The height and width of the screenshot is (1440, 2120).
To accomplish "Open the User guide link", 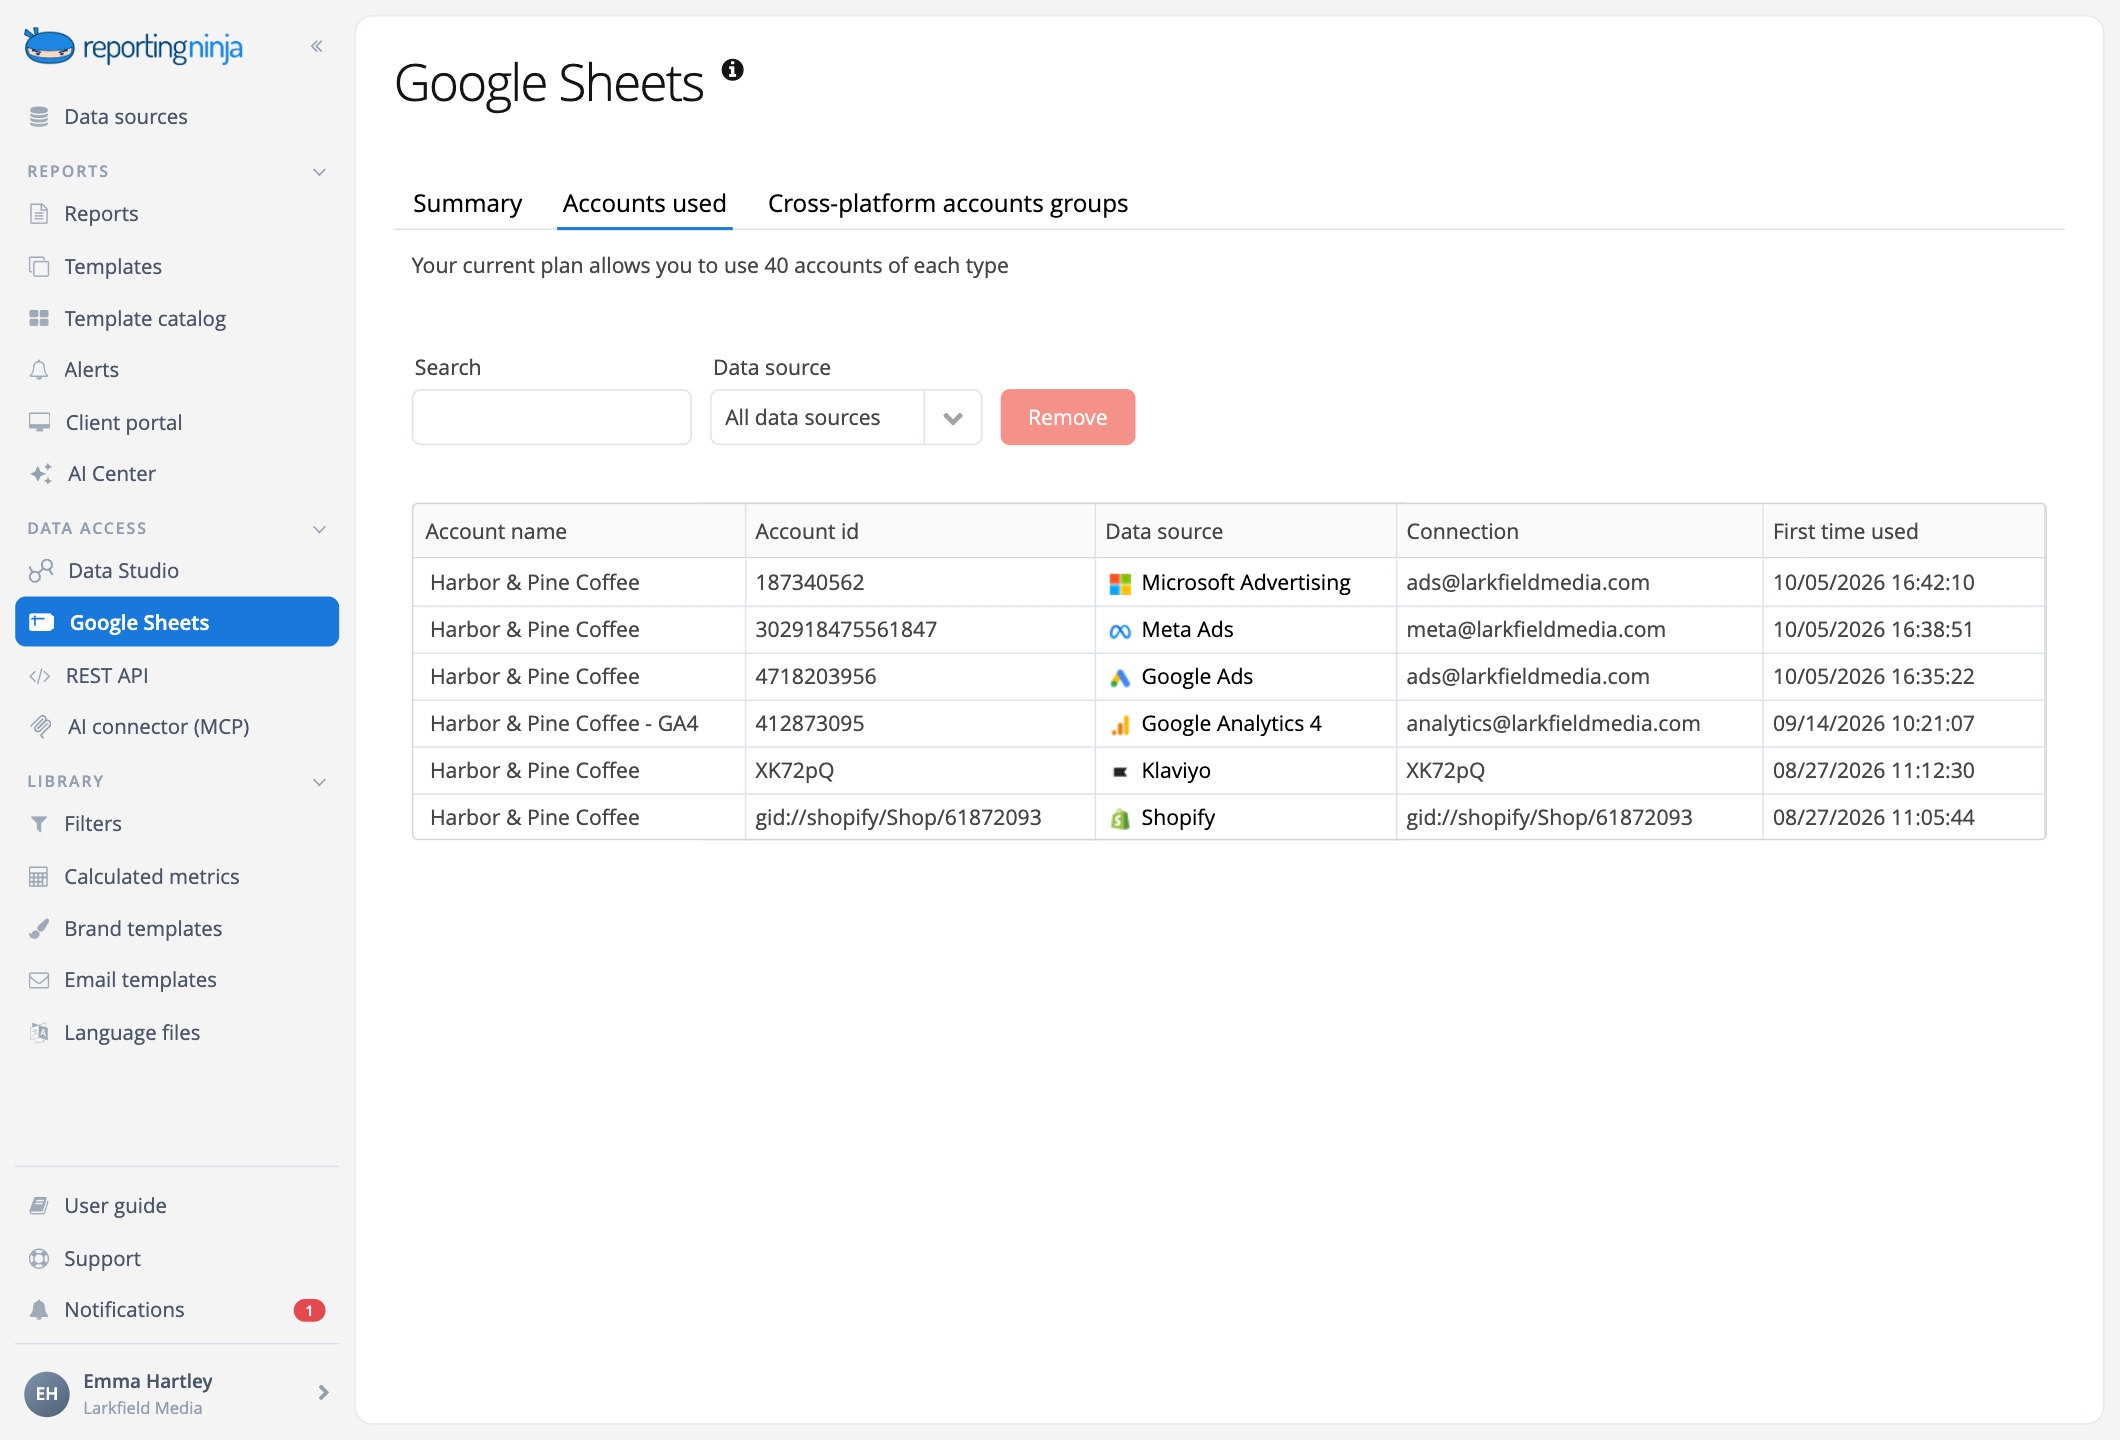I will click(115, 1206).
